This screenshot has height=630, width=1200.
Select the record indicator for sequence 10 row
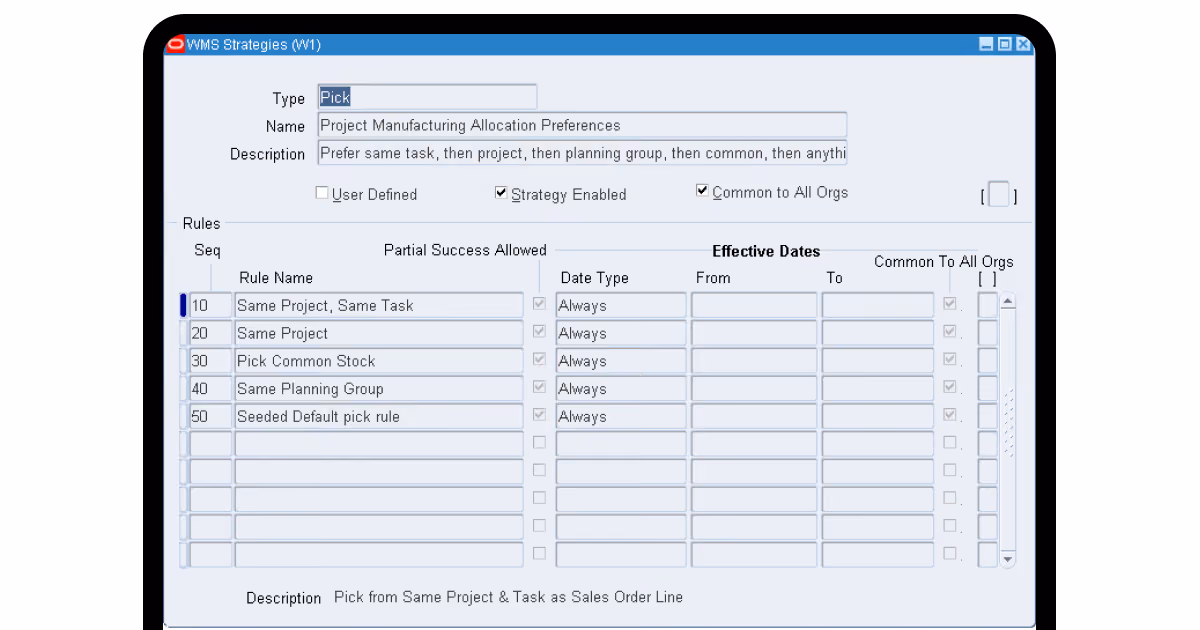183,305
